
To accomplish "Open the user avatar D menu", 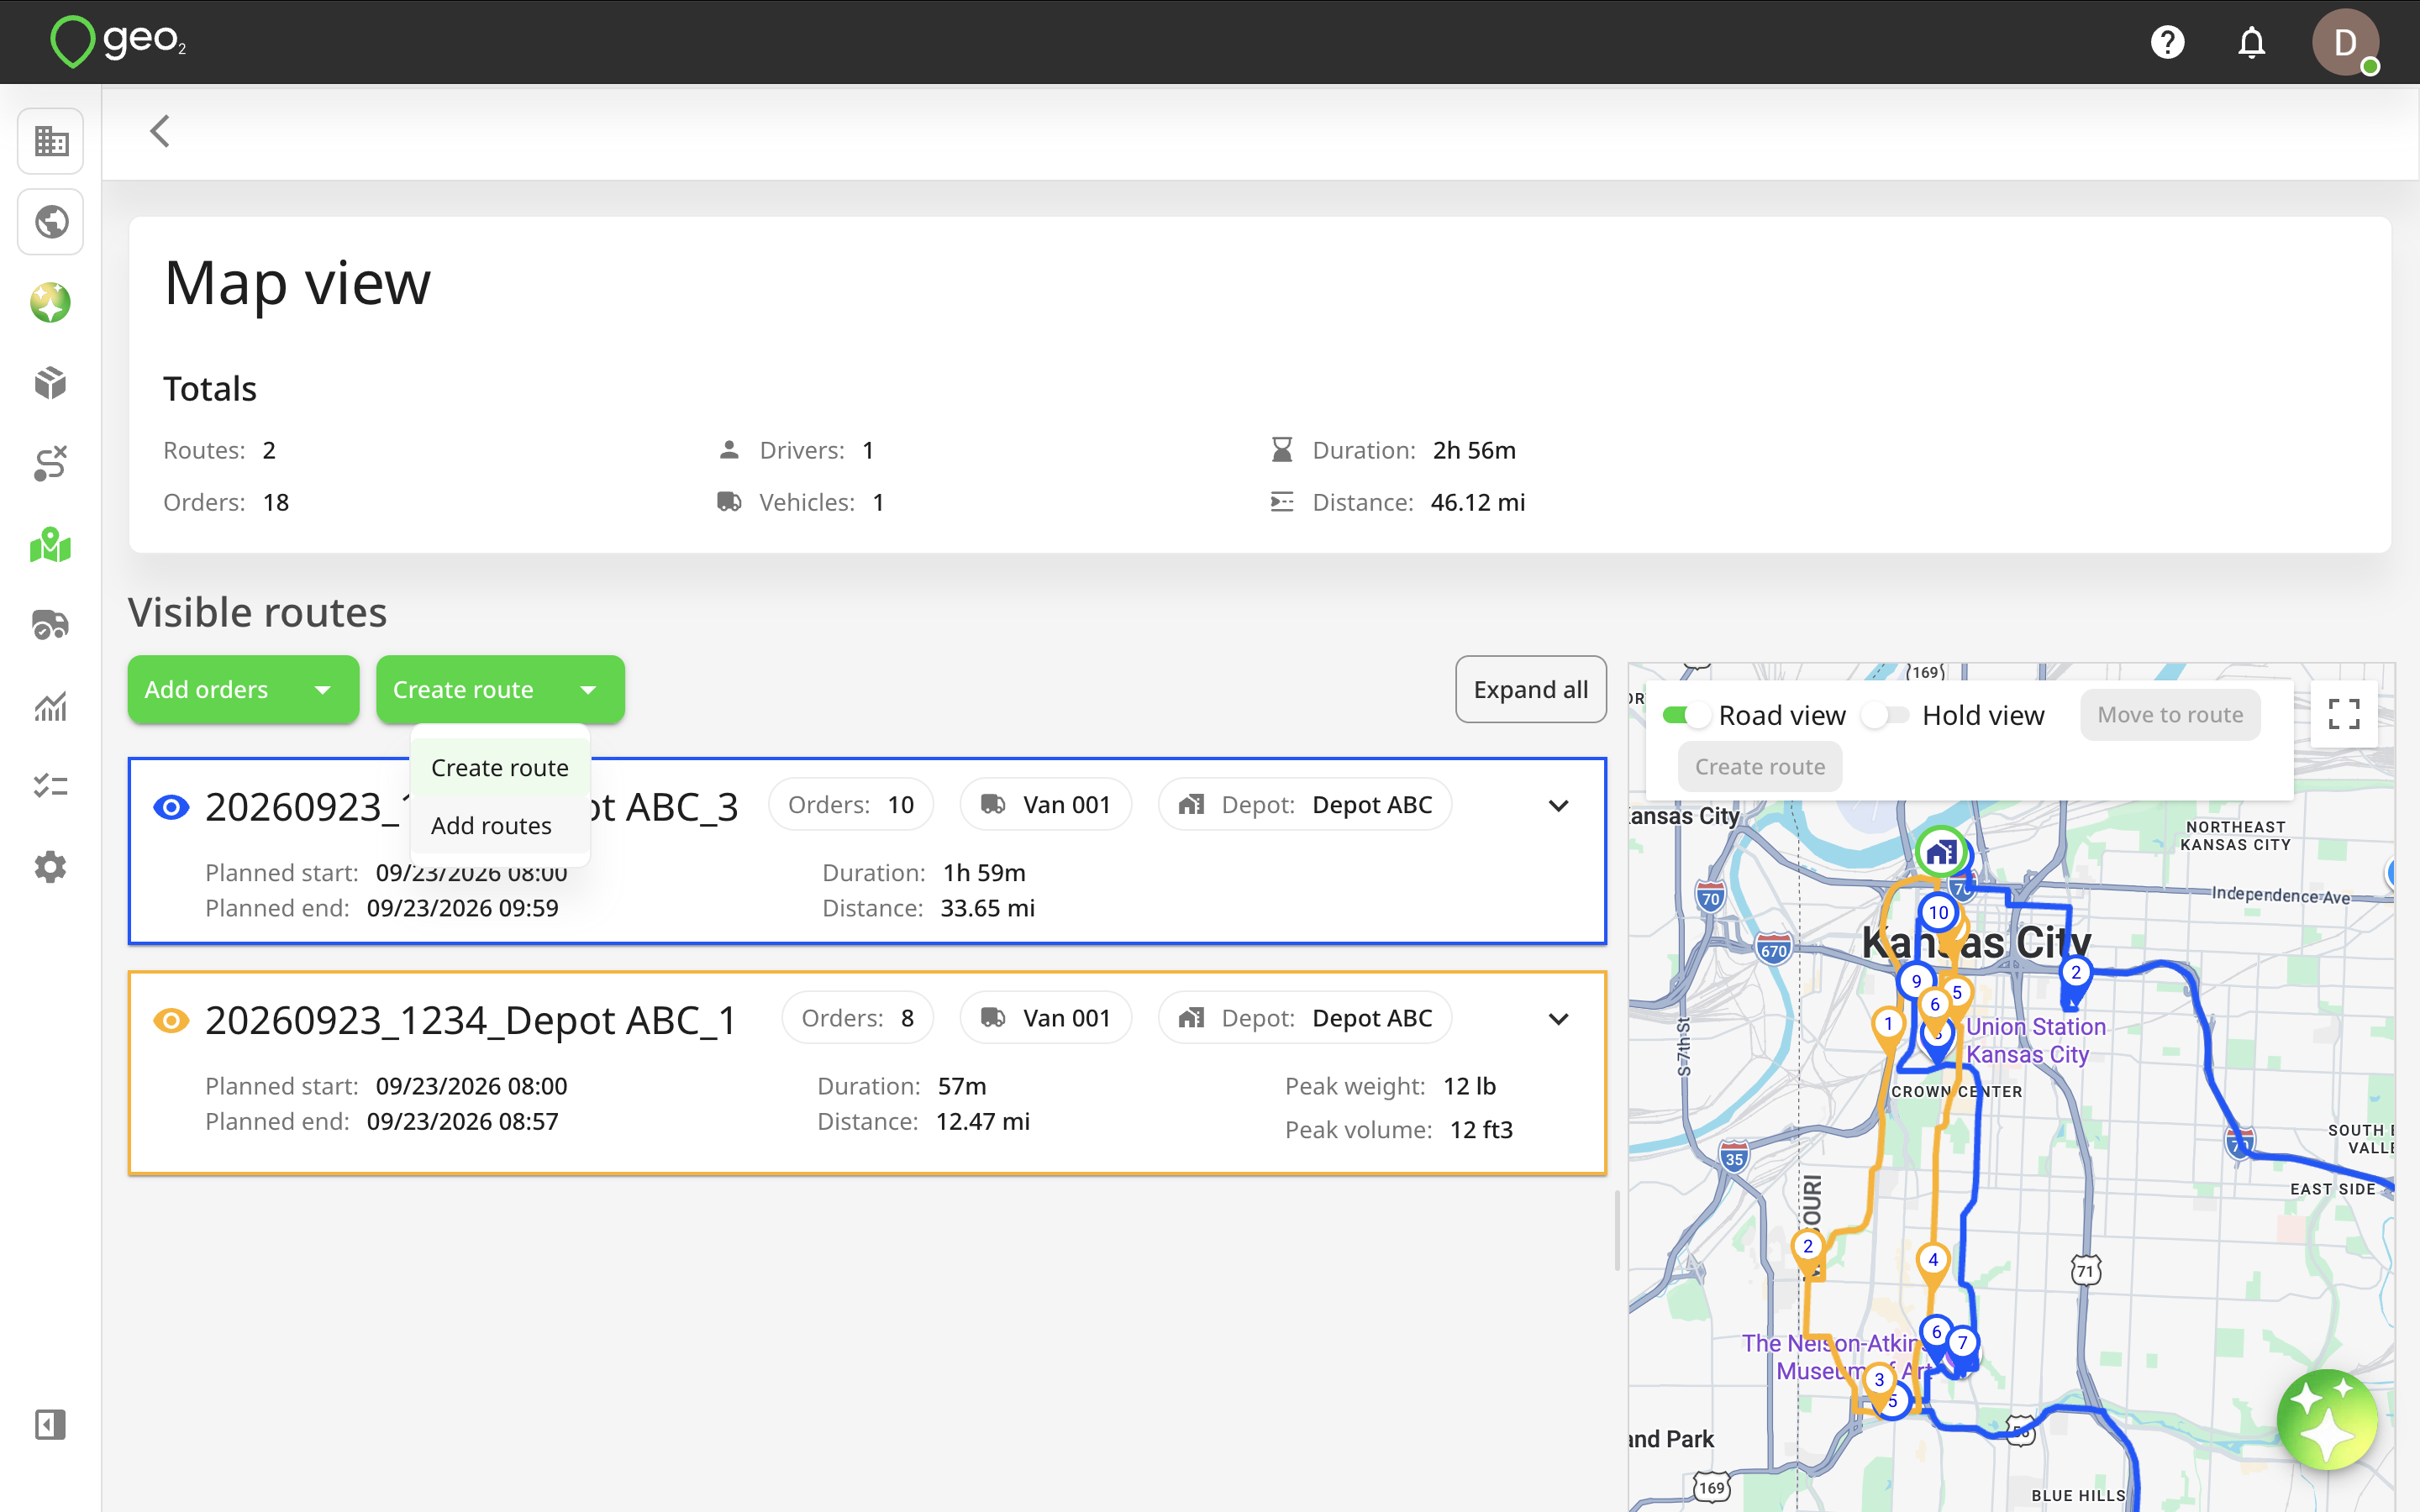I will (2345, 42).
